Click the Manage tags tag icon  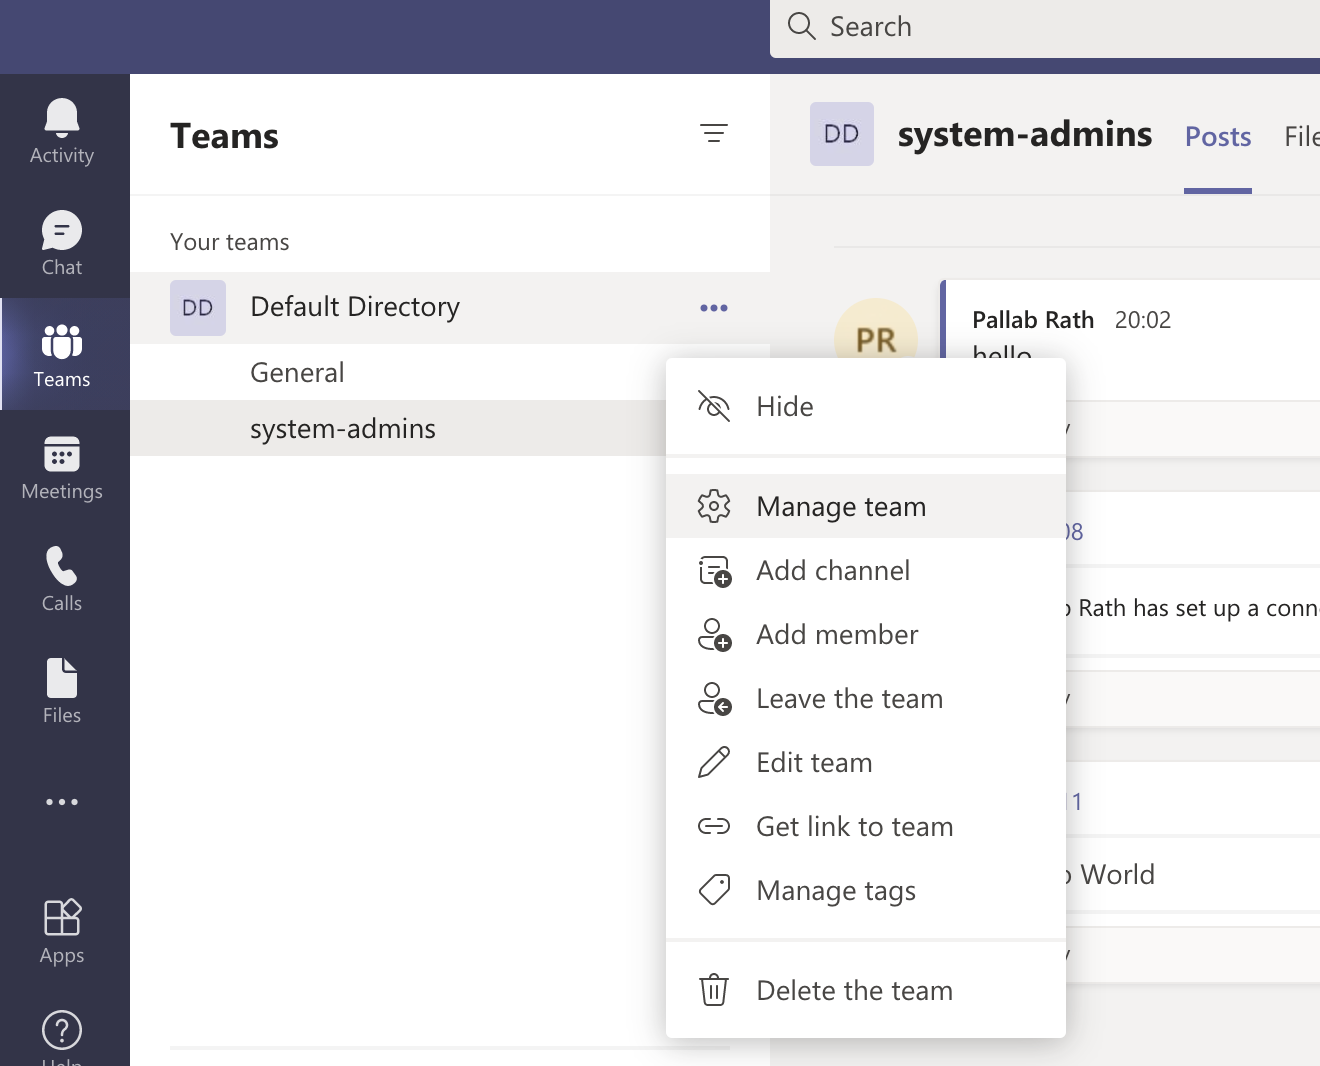pos(714,890)
